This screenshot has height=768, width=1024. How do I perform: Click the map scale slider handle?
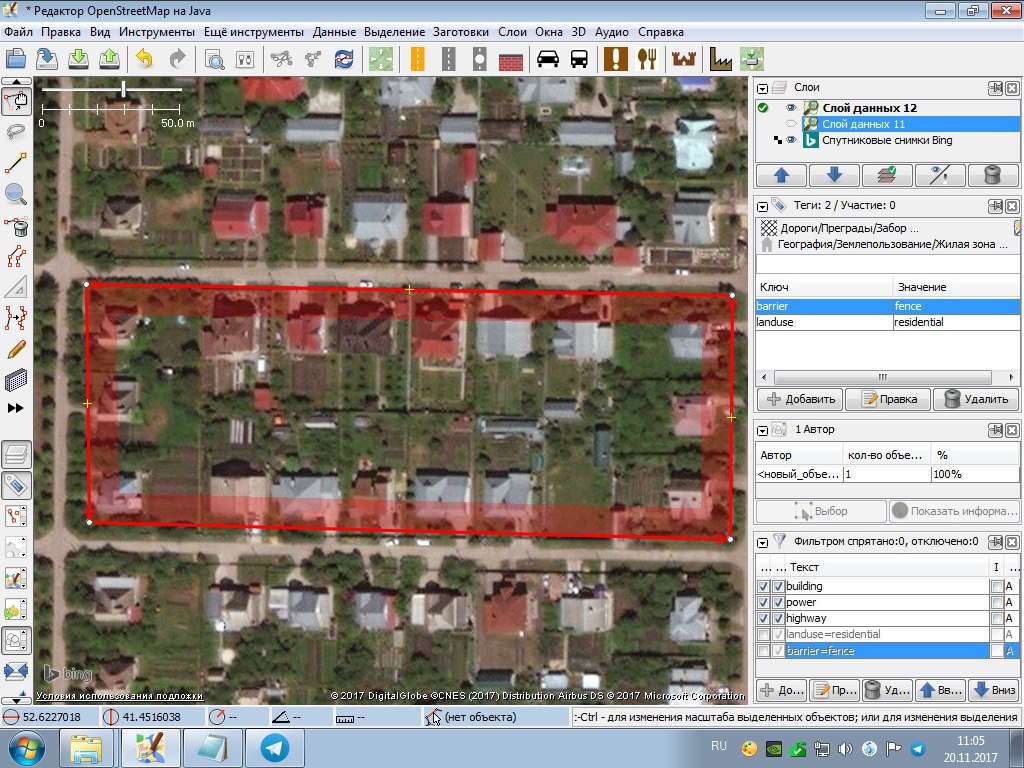[124, 90]
